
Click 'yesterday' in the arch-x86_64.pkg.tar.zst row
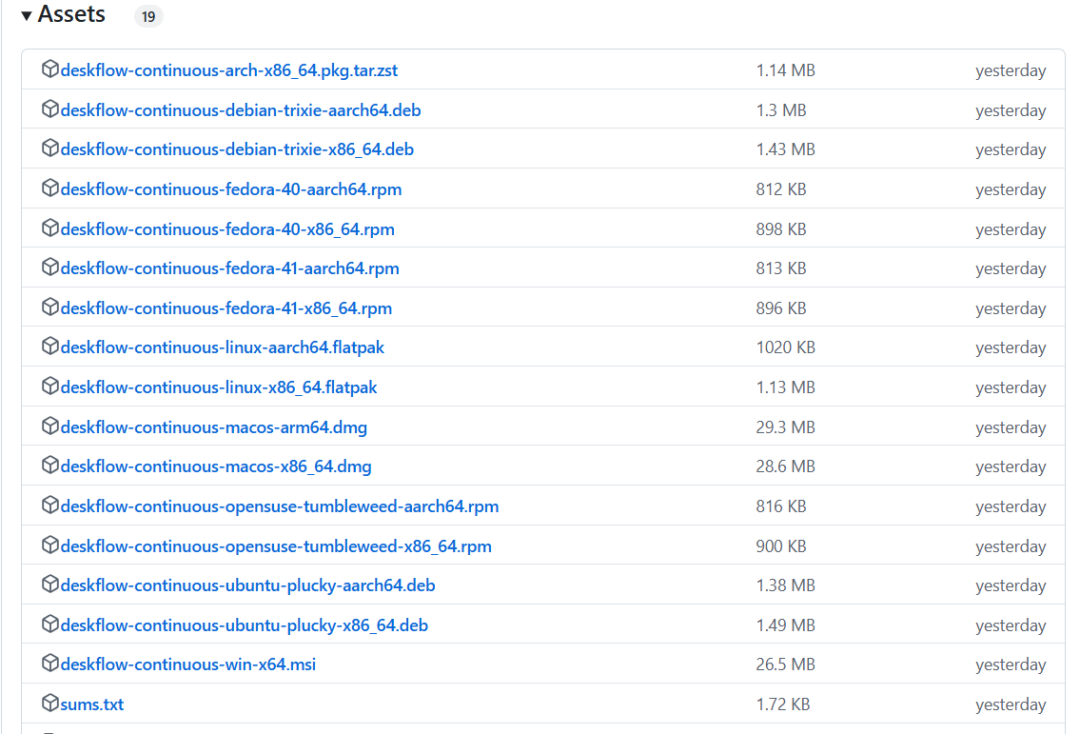click(1010, 71)
